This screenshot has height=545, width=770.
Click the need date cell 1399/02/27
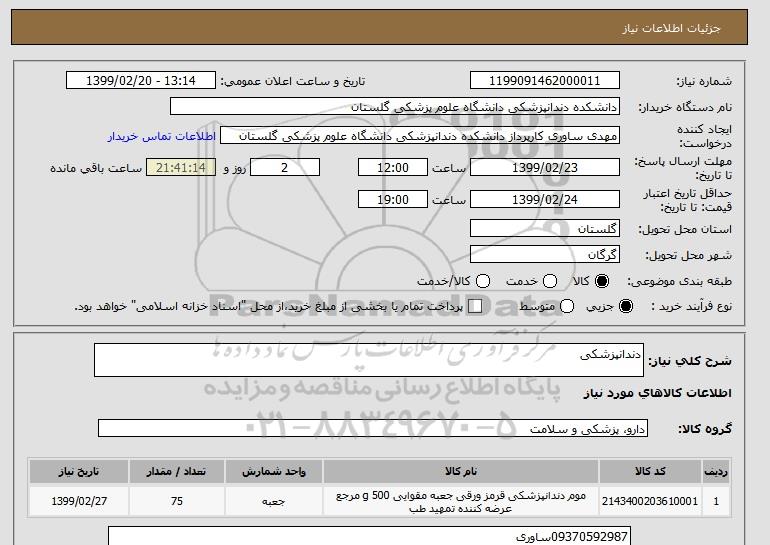point(79,501)
